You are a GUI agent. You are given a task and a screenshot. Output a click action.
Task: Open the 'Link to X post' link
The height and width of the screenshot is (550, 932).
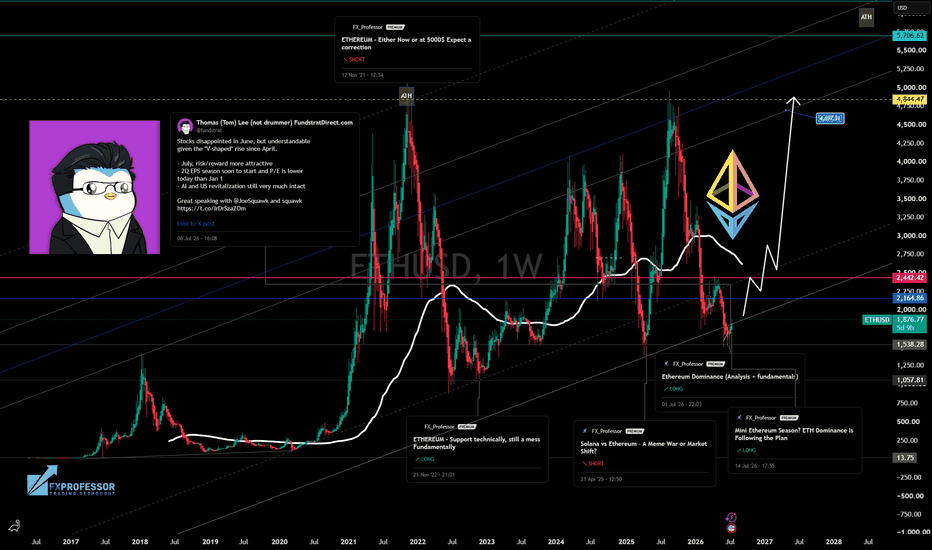click(x=196, y=224)
